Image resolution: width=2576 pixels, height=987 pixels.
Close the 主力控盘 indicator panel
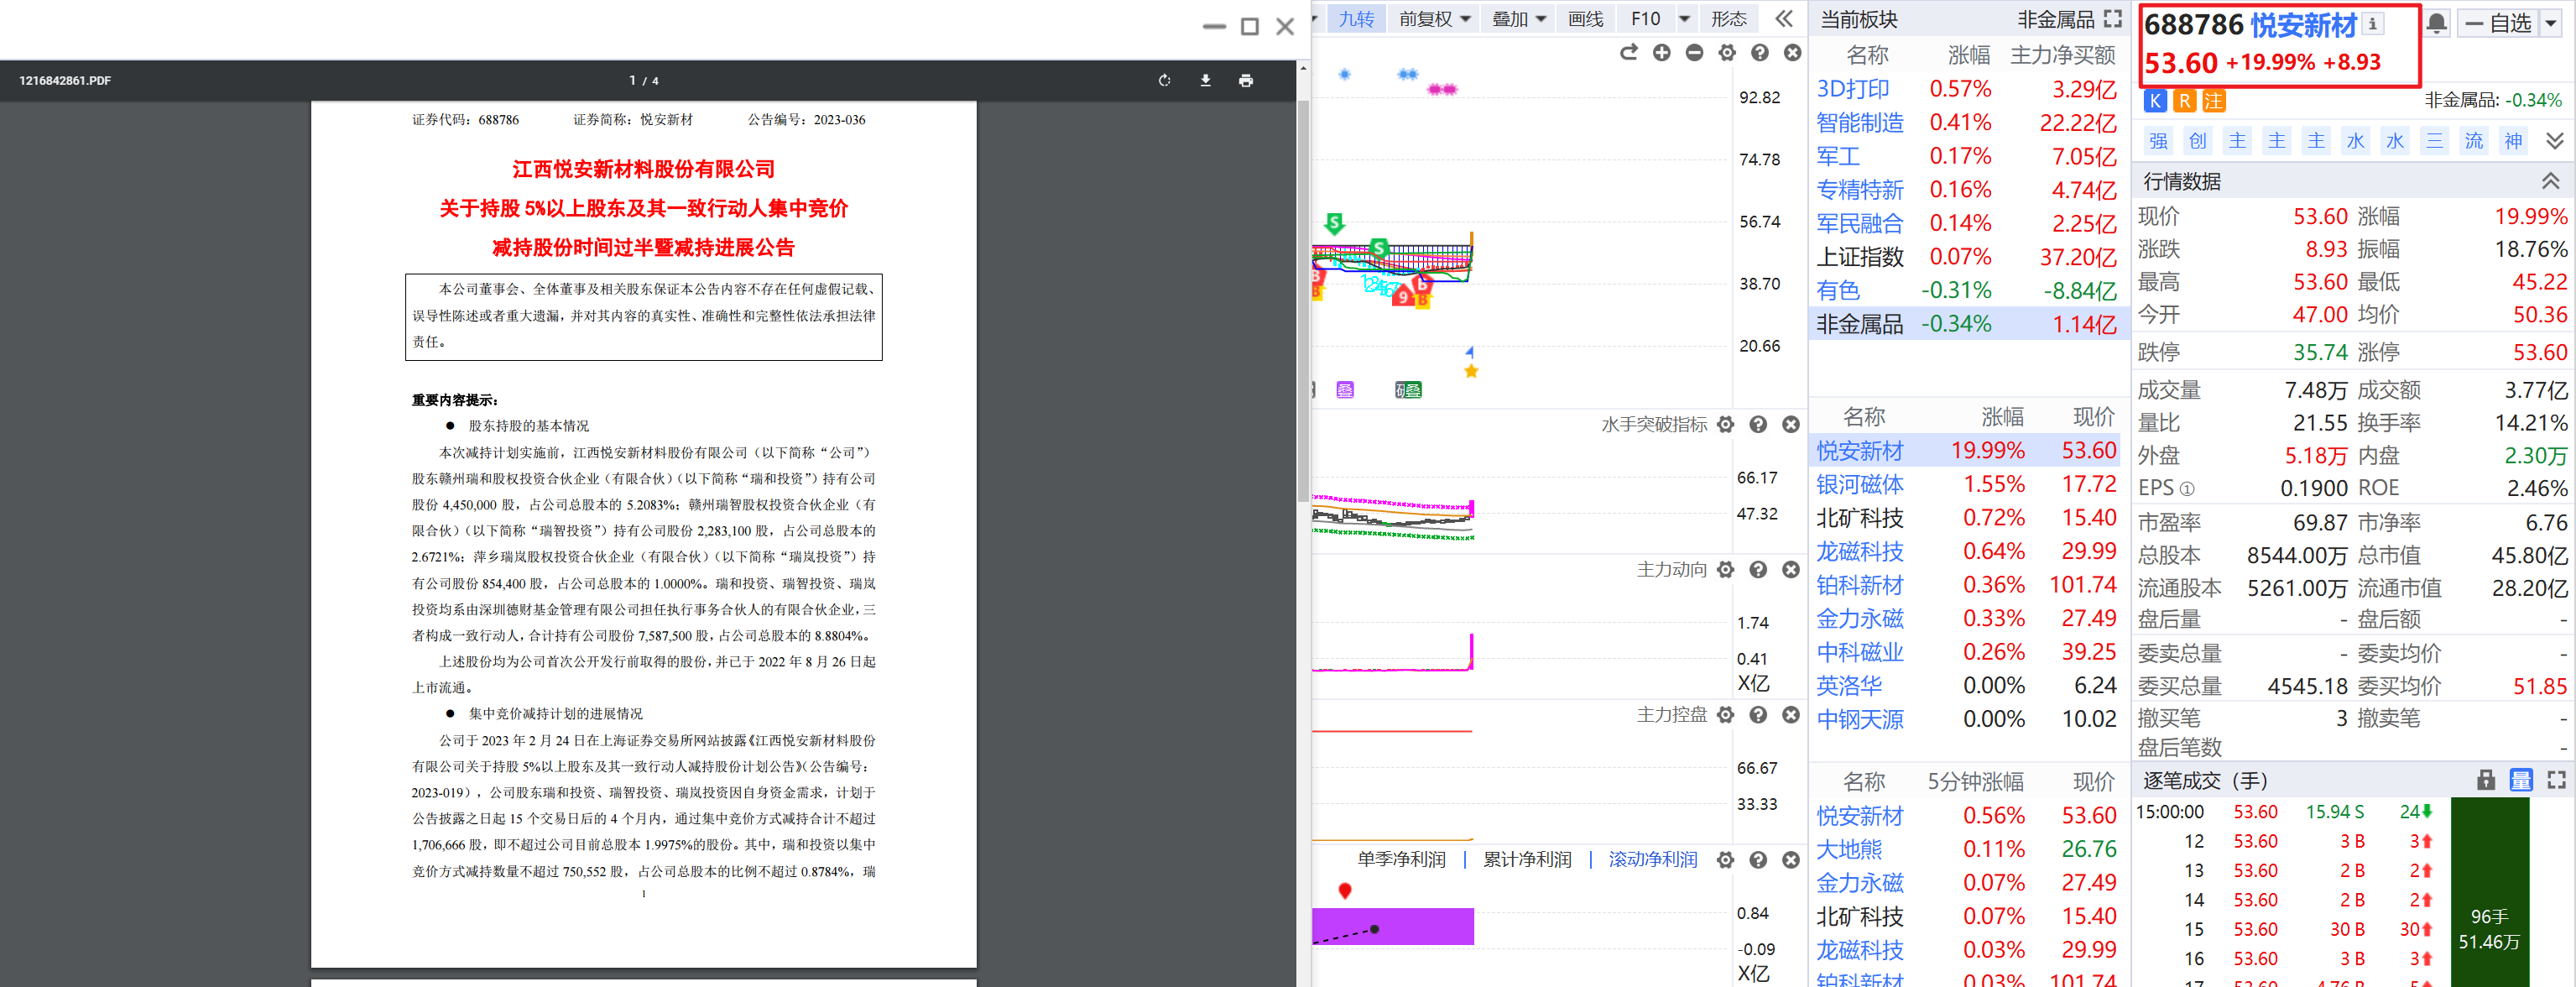point(1791,715)
